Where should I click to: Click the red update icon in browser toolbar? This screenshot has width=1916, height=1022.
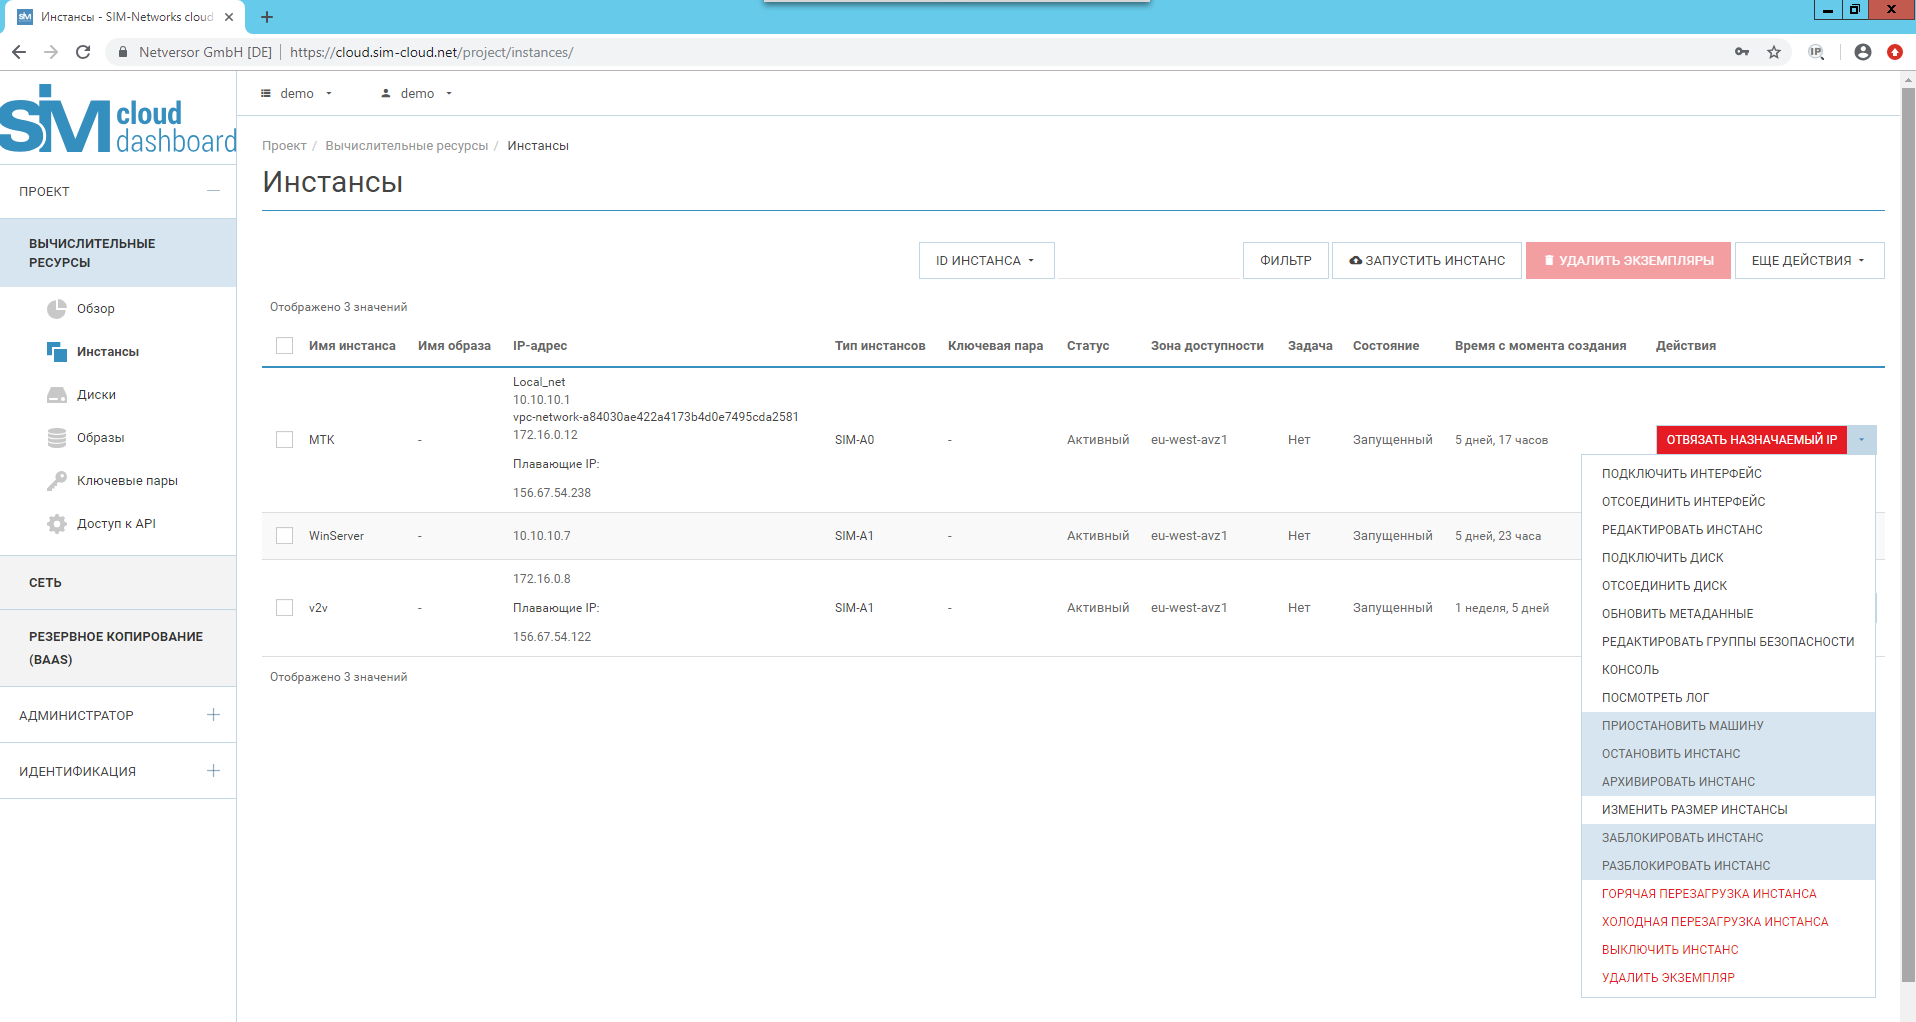[1895, 52]
